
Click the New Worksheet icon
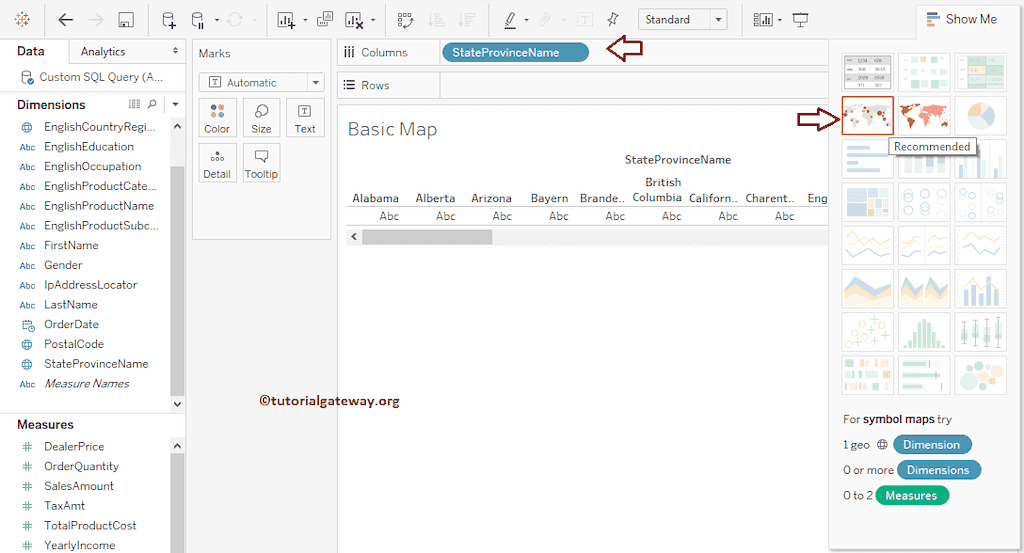point(286,20)
